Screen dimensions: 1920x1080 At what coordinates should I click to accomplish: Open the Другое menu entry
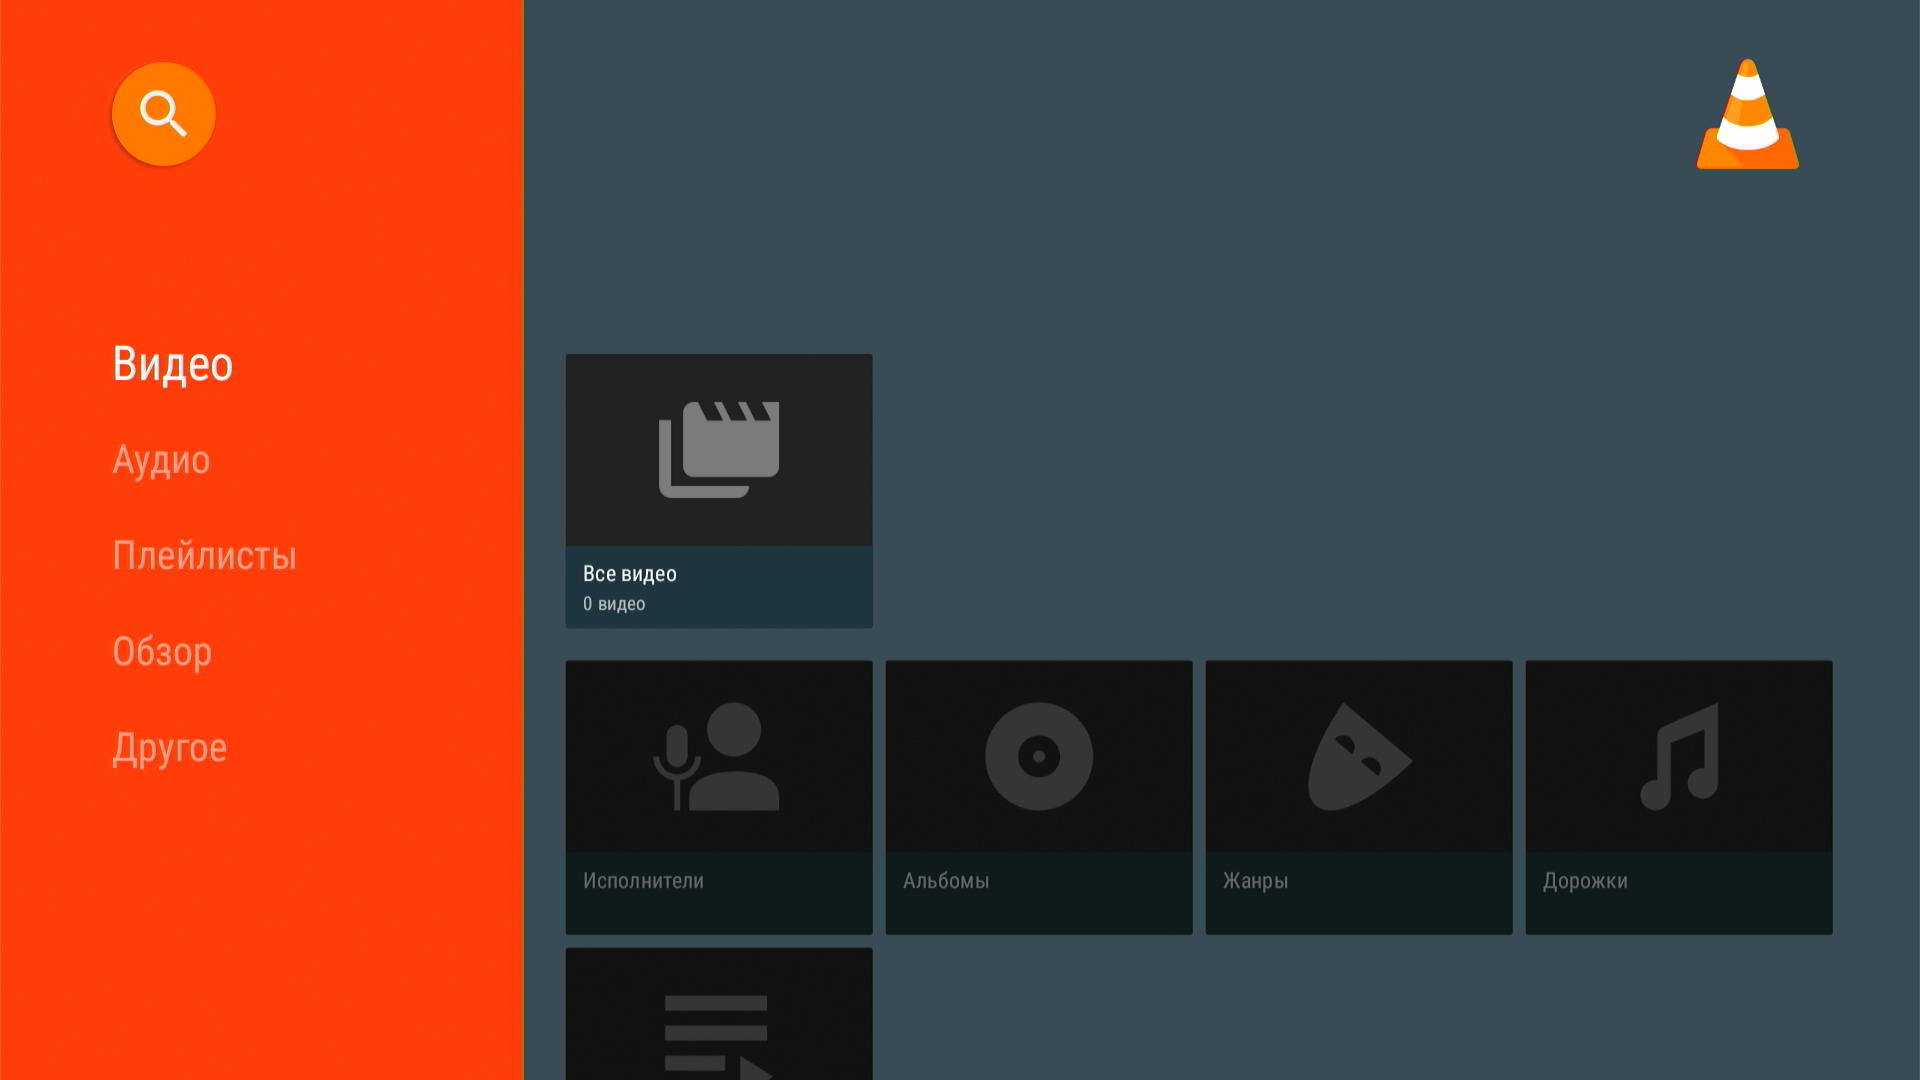(x=169, y=748)
